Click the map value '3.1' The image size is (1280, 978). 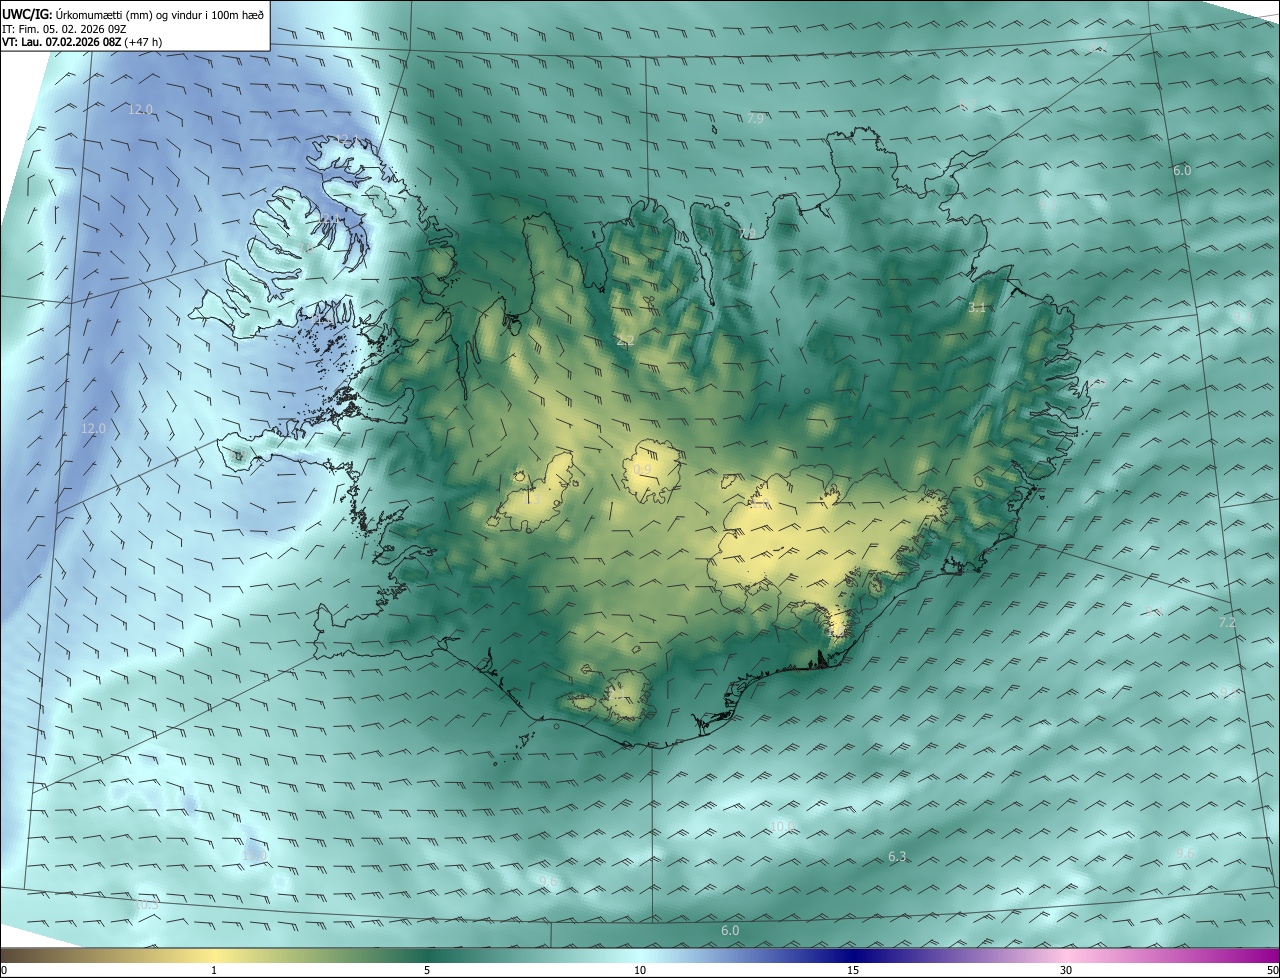(977, 308)
